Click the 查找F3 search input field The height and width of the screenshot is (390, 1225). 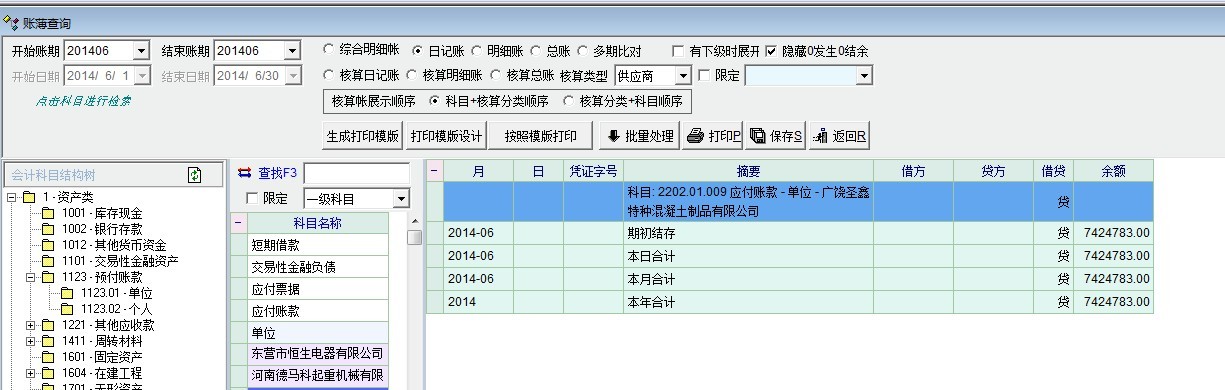[x=356, y=173]
